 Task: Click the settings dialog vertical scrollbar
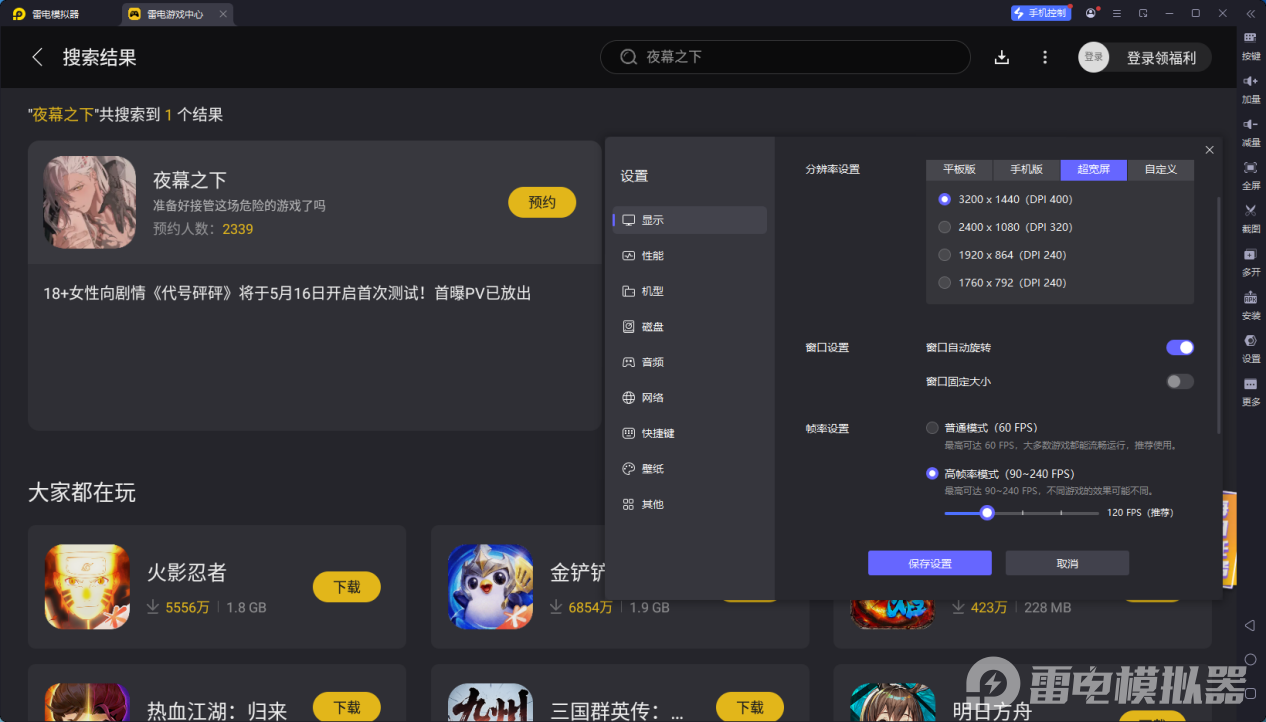point(1218,315)
